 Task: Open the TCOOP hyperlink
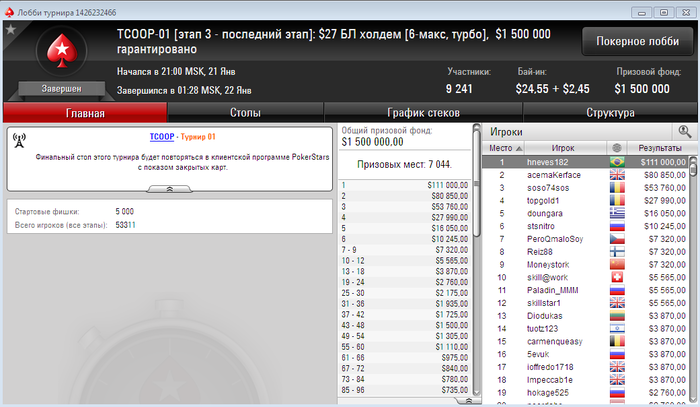pyautogui.click(x=162, y=137)
